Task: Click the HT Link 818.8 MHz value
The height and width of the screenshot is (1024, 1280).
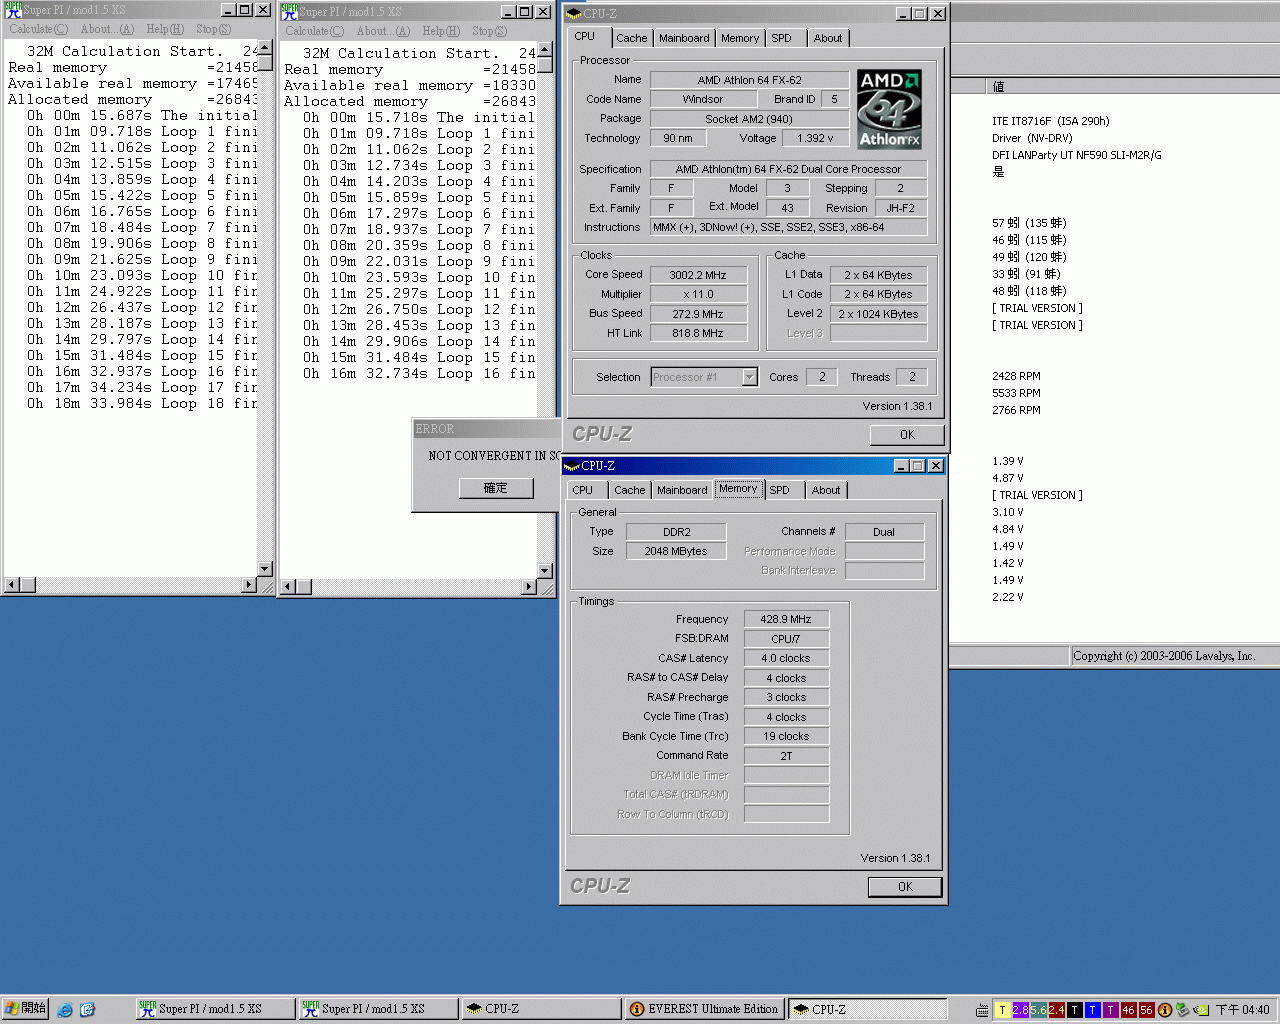Action: [x=698, y=333]
